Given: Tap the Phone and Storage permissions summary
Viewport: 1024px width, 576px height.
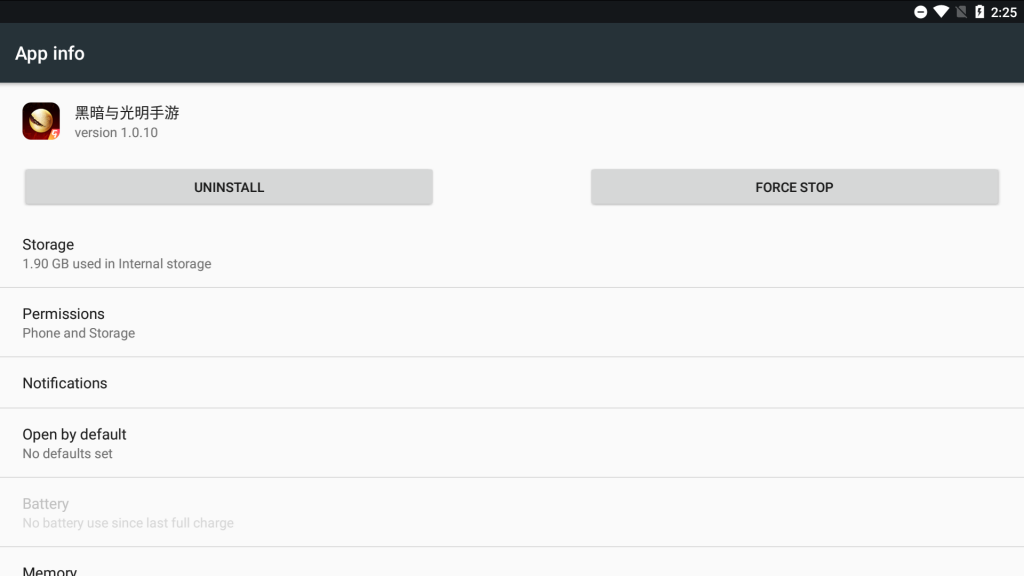Looking at the screenshot, I should point(79,333).
